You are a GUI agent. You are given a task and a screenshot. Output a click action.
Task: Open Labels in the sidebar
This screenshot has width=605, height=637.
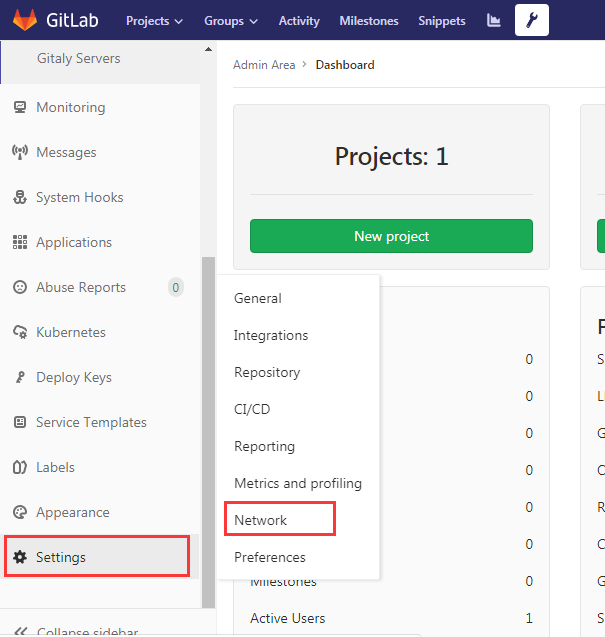point(55,467)
